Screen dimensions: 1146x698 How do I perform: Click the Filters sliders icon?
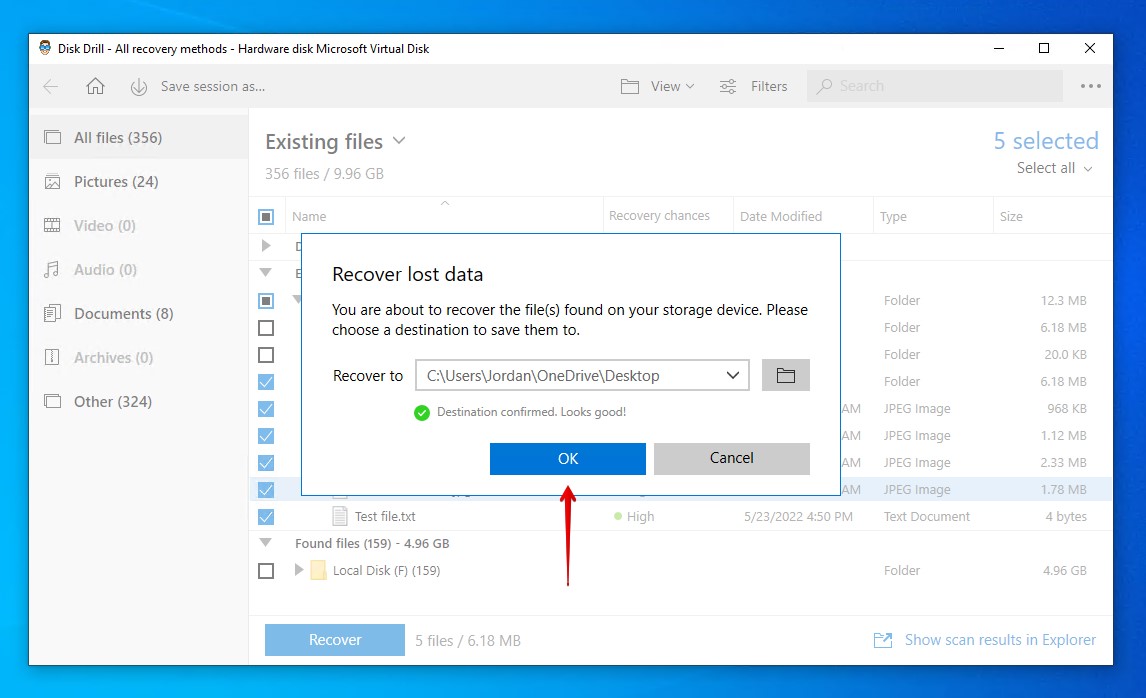[x=728, y=86]
